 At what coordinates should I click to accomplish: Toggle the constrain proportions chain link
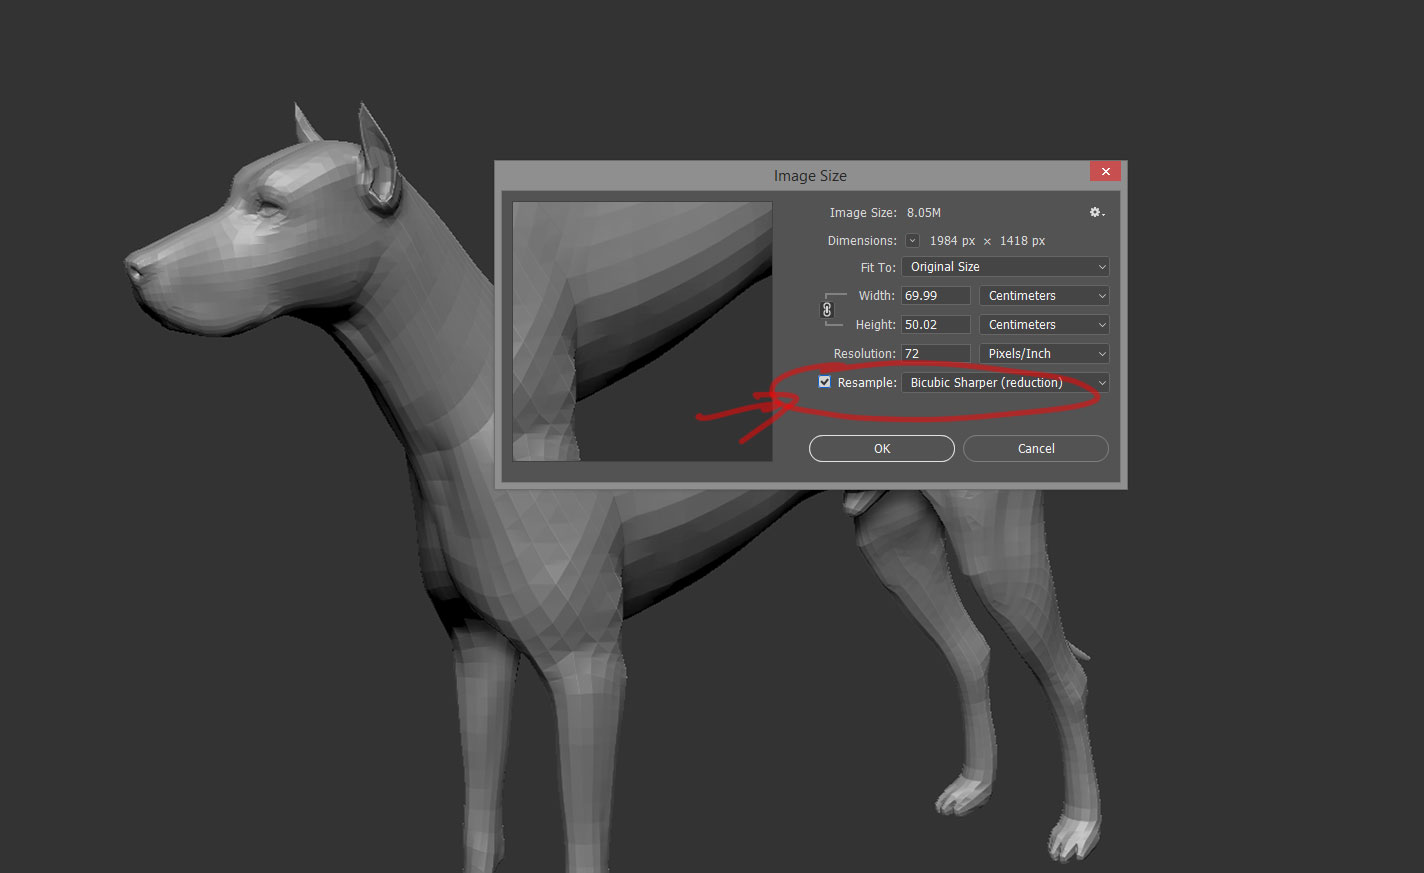(827, 310)
